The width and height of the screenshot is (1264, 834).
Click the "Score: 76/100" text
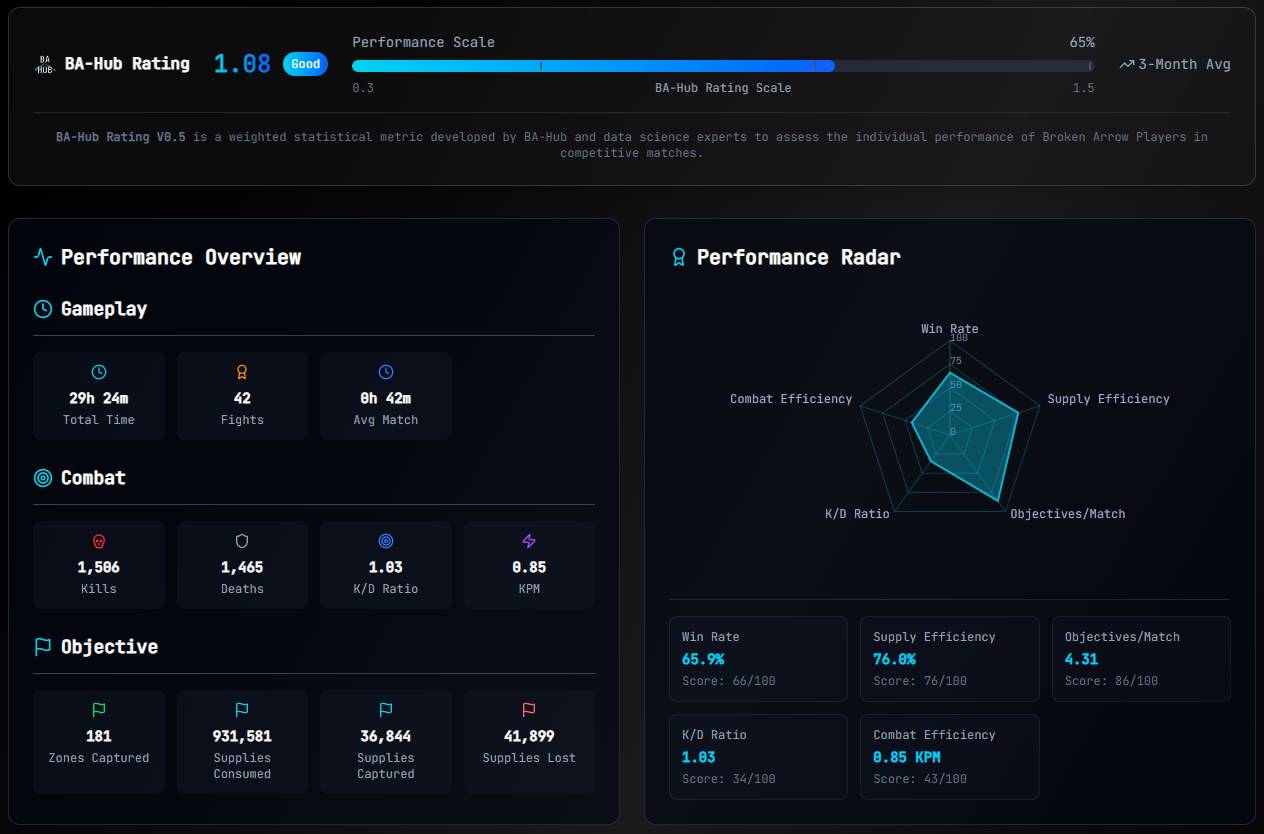coord(920,681)
